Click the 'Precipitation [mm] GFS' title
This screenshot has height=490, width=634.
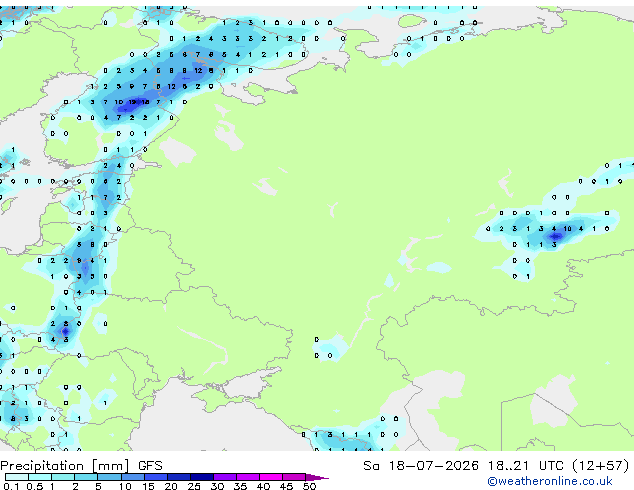81,466
